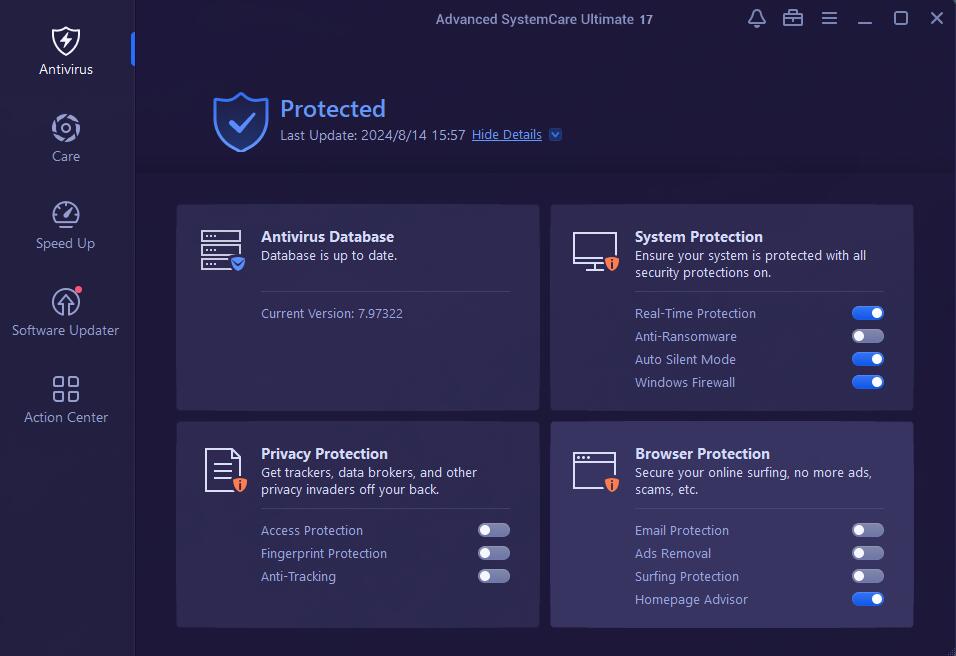956x656 pixels.
Task: Enable Access Protection toggle
Action: click(x=494, y=530)
